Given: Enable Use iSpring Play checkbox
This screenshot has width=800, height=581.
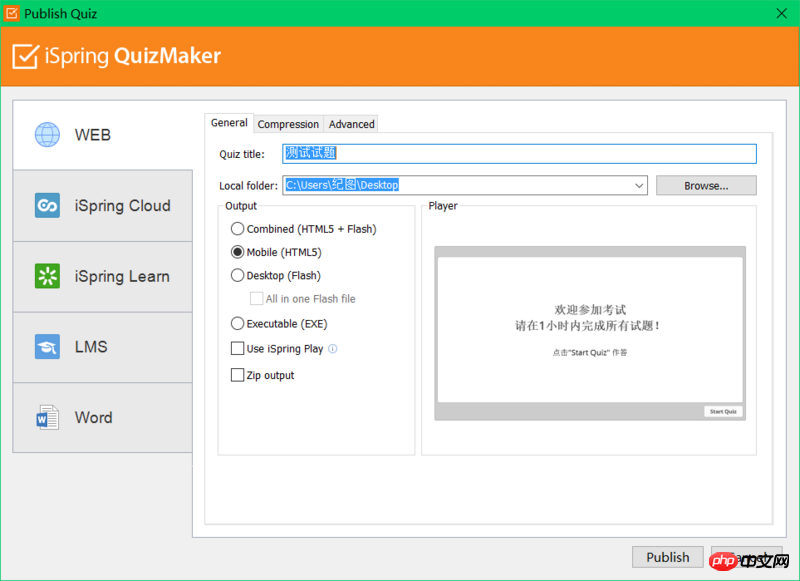Looking at the screenshot, I should (237, 348).
